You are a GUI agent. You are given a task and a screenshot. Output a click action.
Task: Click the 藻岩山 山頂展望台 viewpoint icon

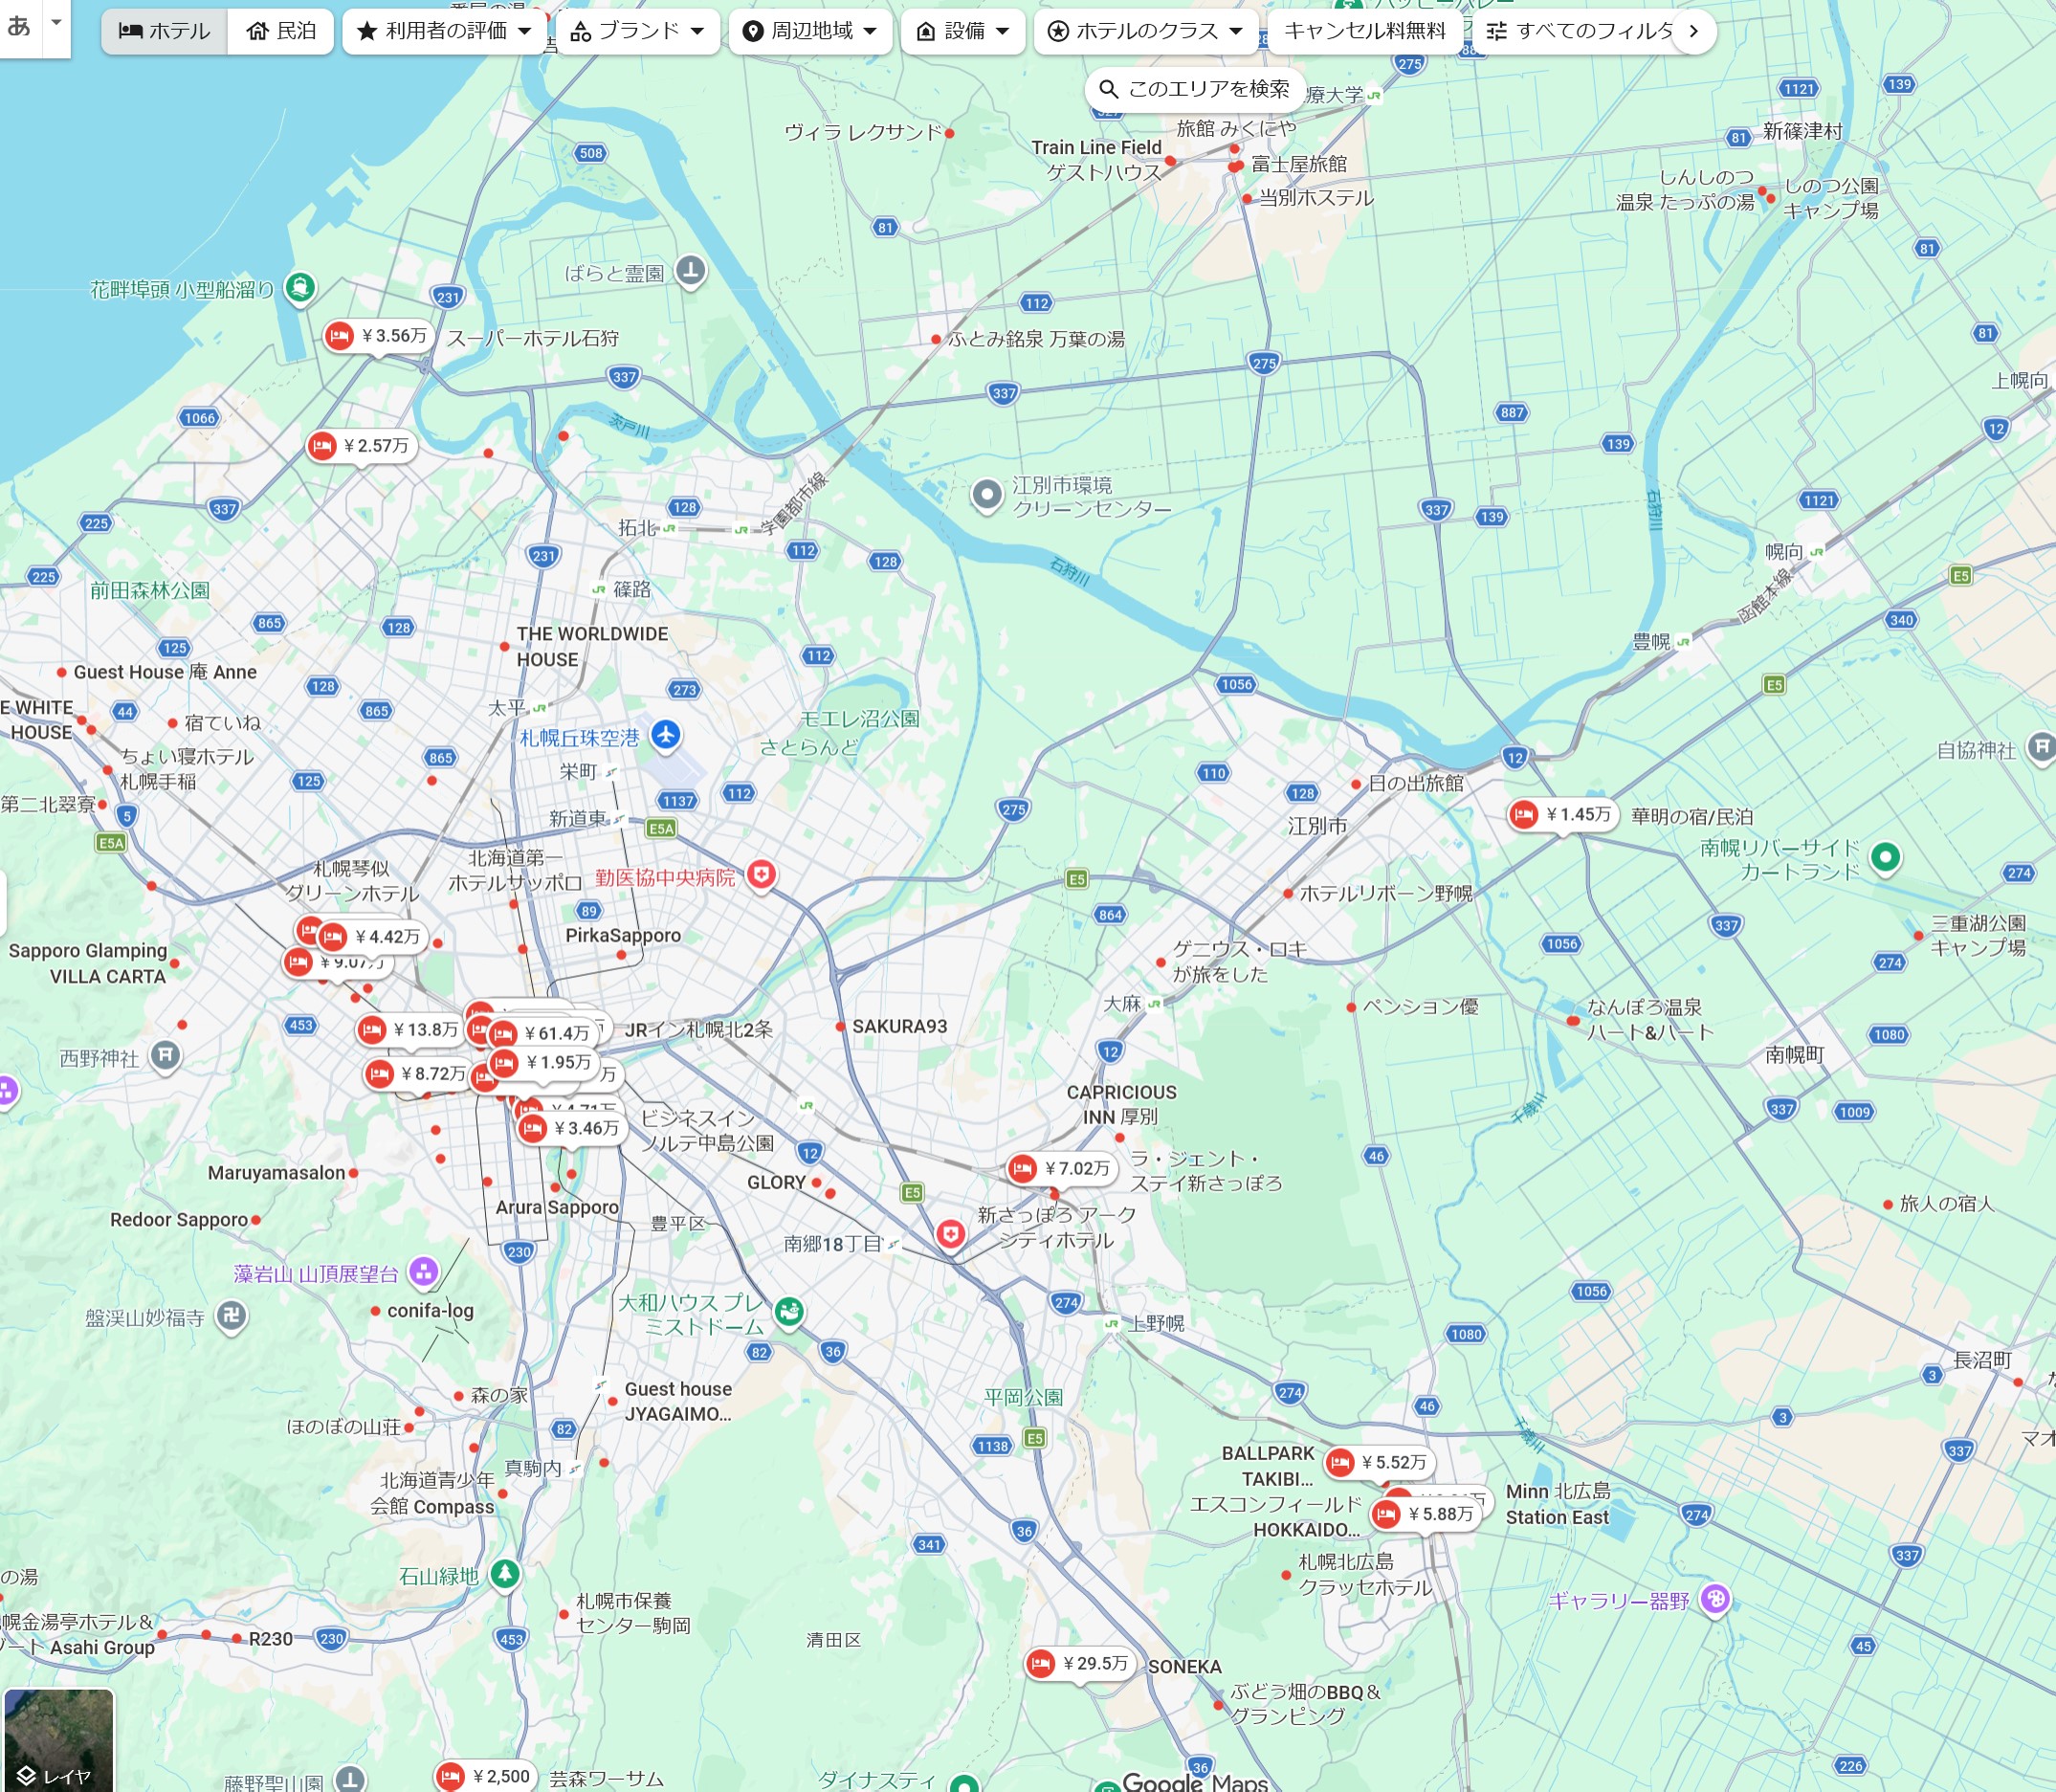(x=424, y=1272)
